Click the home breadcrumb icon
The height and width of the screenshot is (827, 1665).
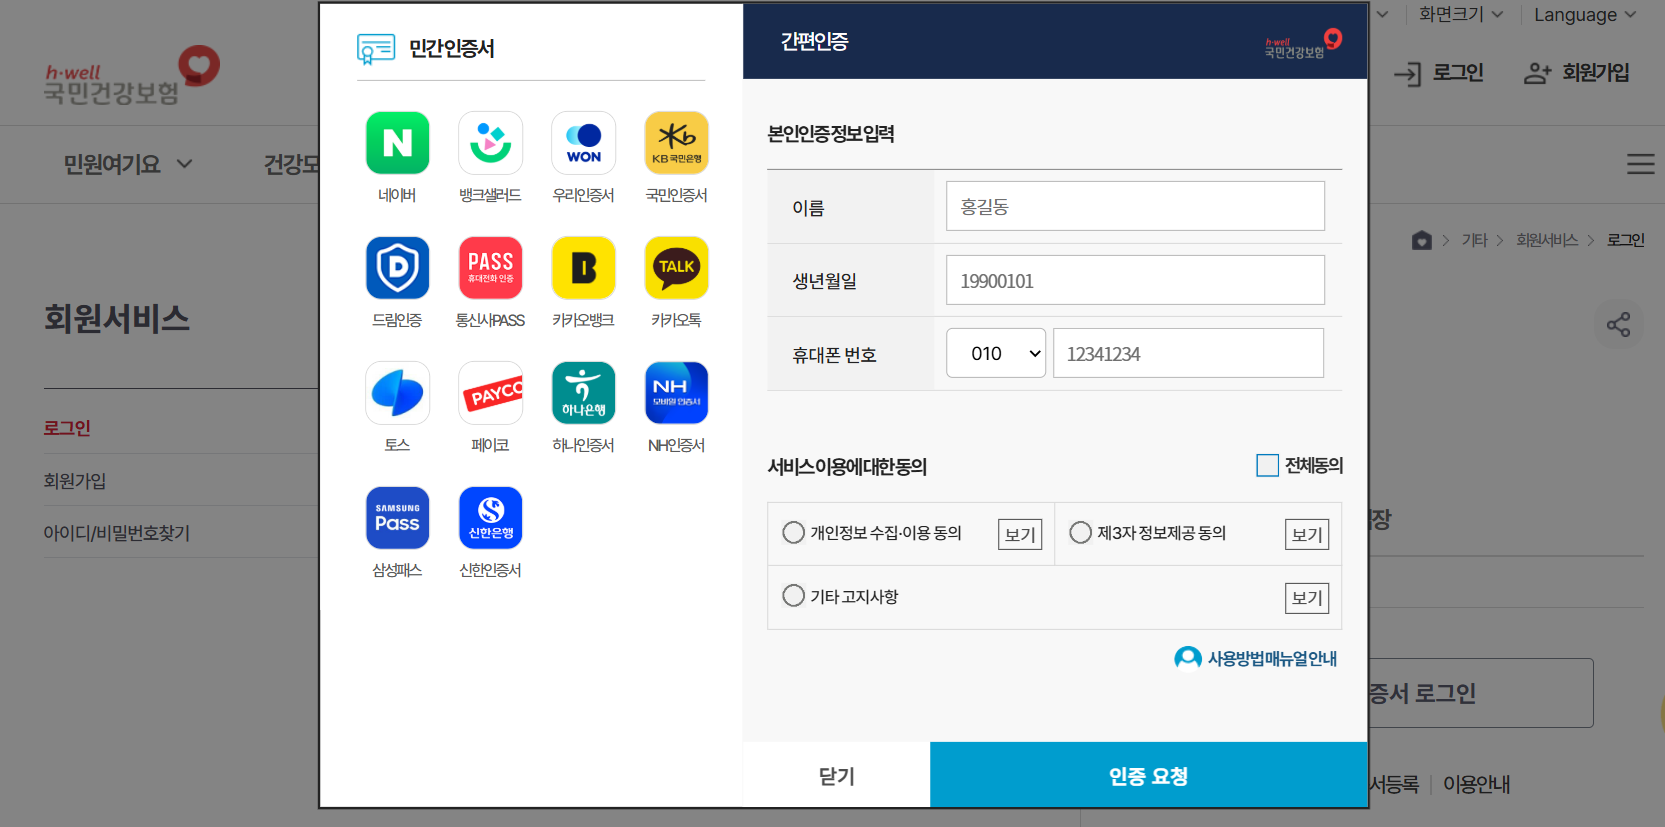(1421, 240)
